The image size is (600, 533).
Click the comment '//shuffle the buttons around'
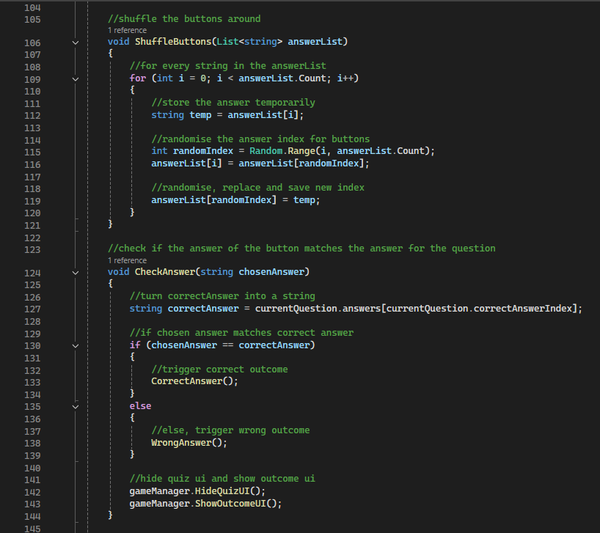184,19
